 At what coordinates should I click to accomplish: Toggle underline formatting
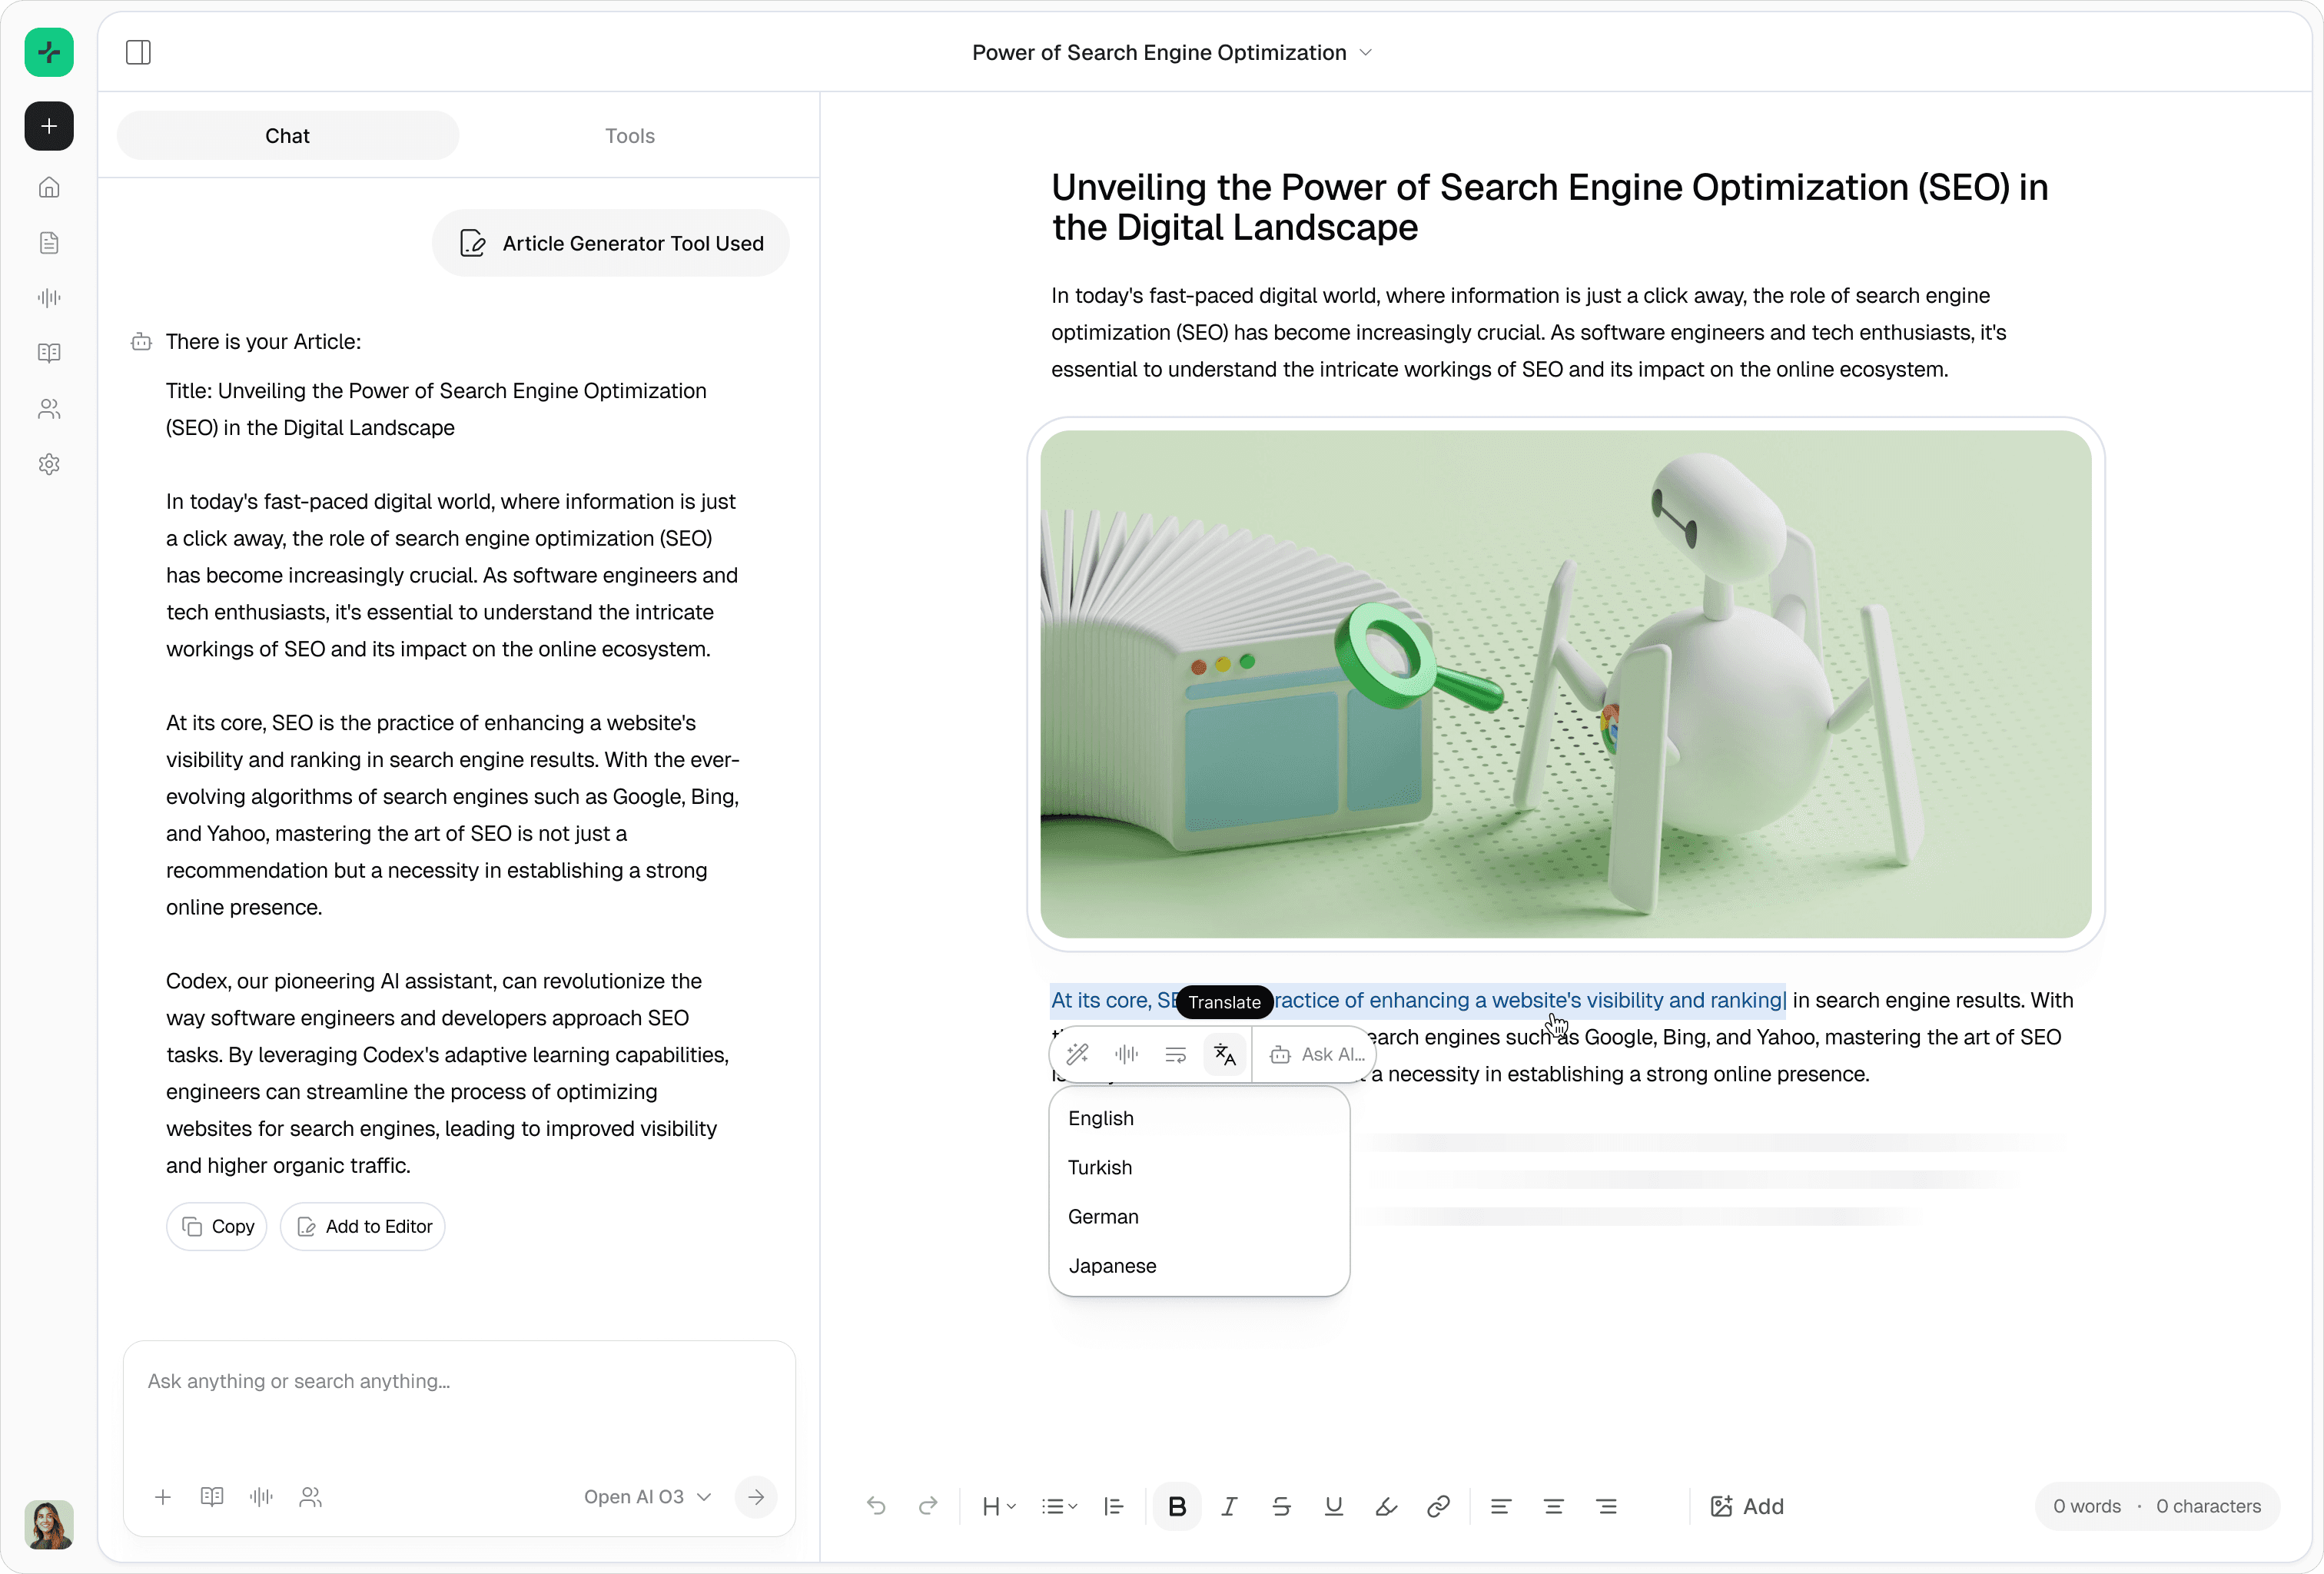point(1333,1506)
